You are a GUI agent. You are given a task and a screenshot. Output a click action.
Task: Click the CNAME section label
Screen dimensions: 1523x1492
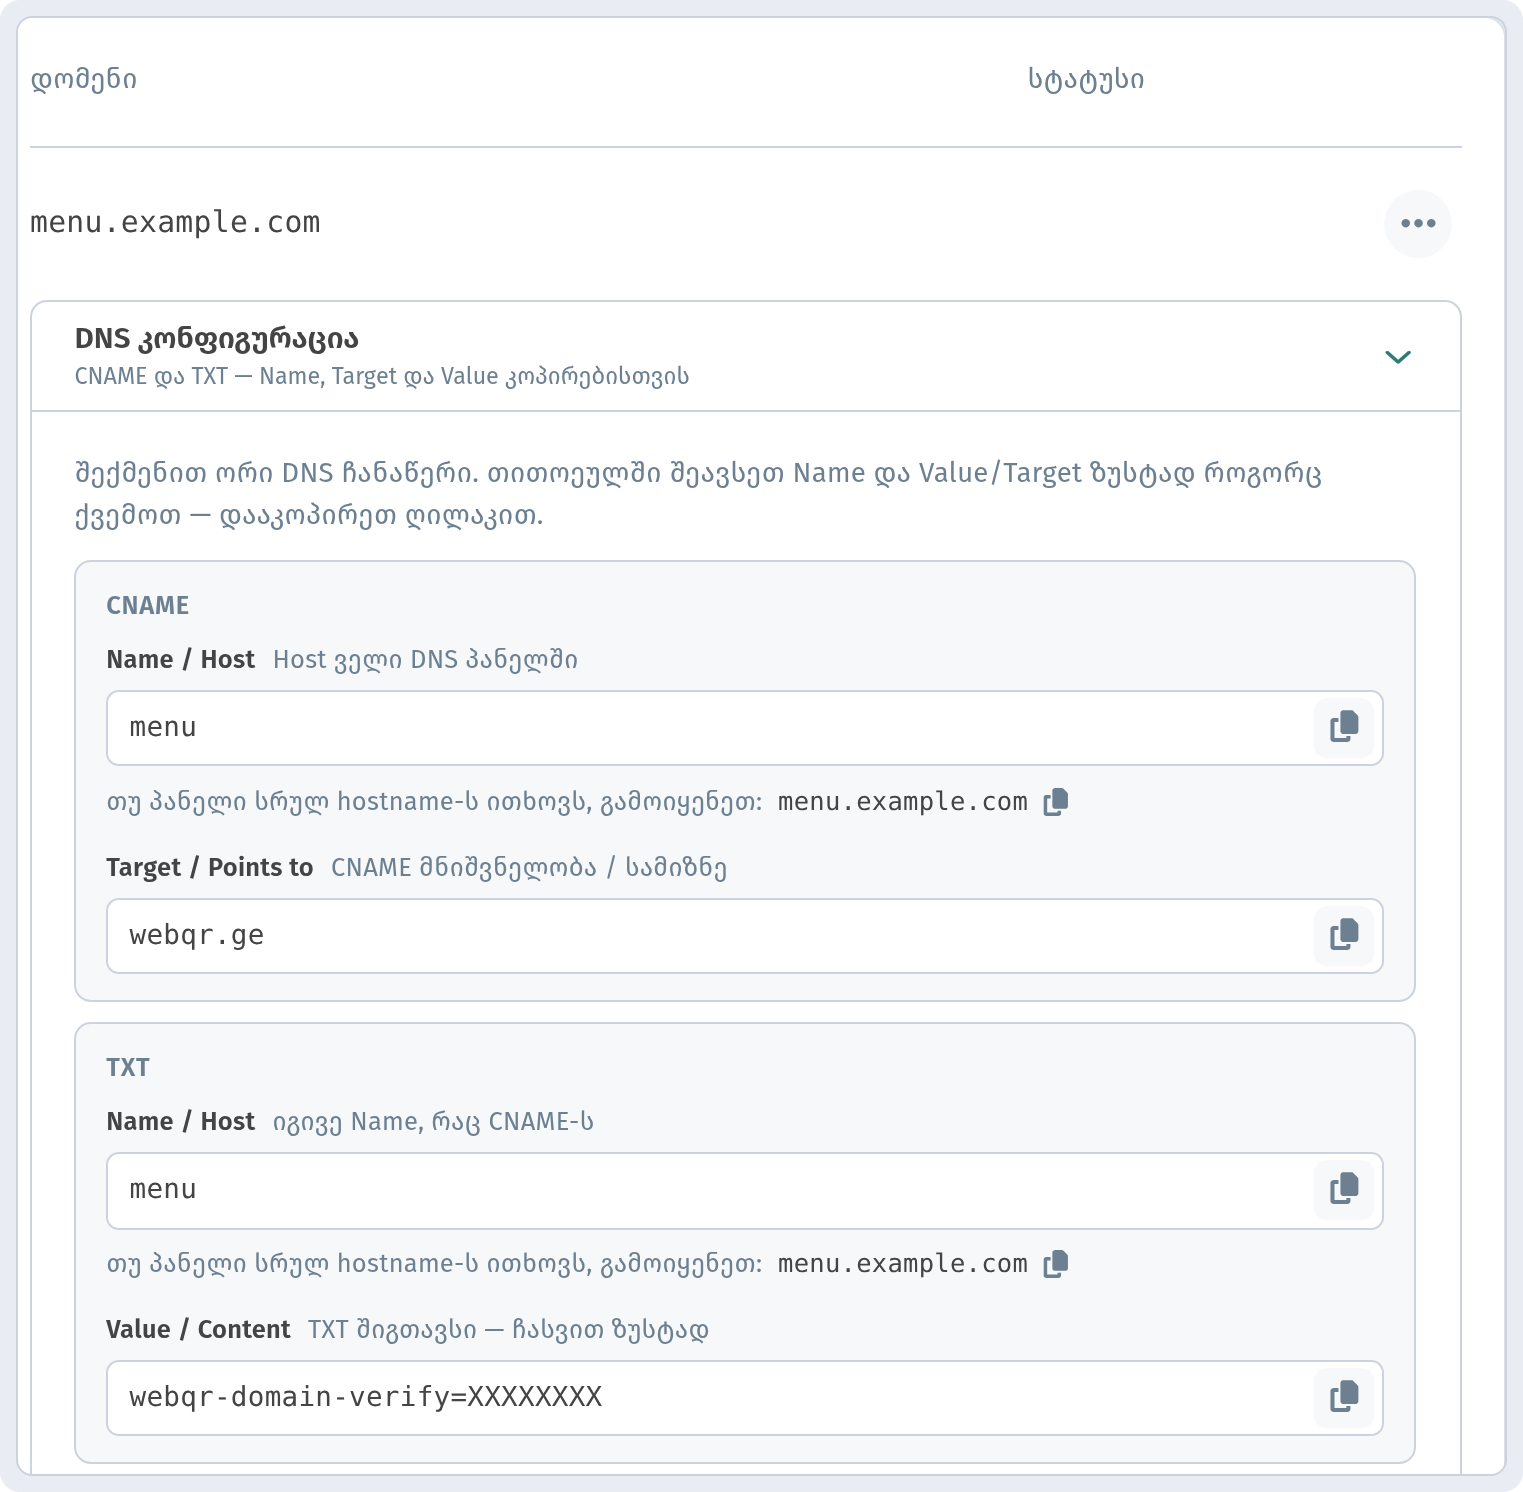pos(148,606)
